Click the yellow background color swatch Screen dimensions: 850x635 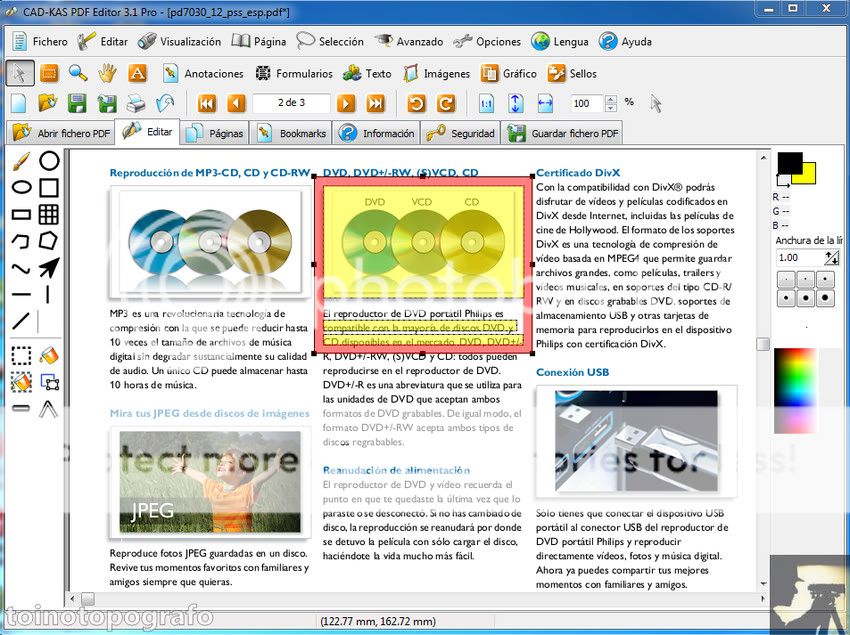[x=804, y=173]
